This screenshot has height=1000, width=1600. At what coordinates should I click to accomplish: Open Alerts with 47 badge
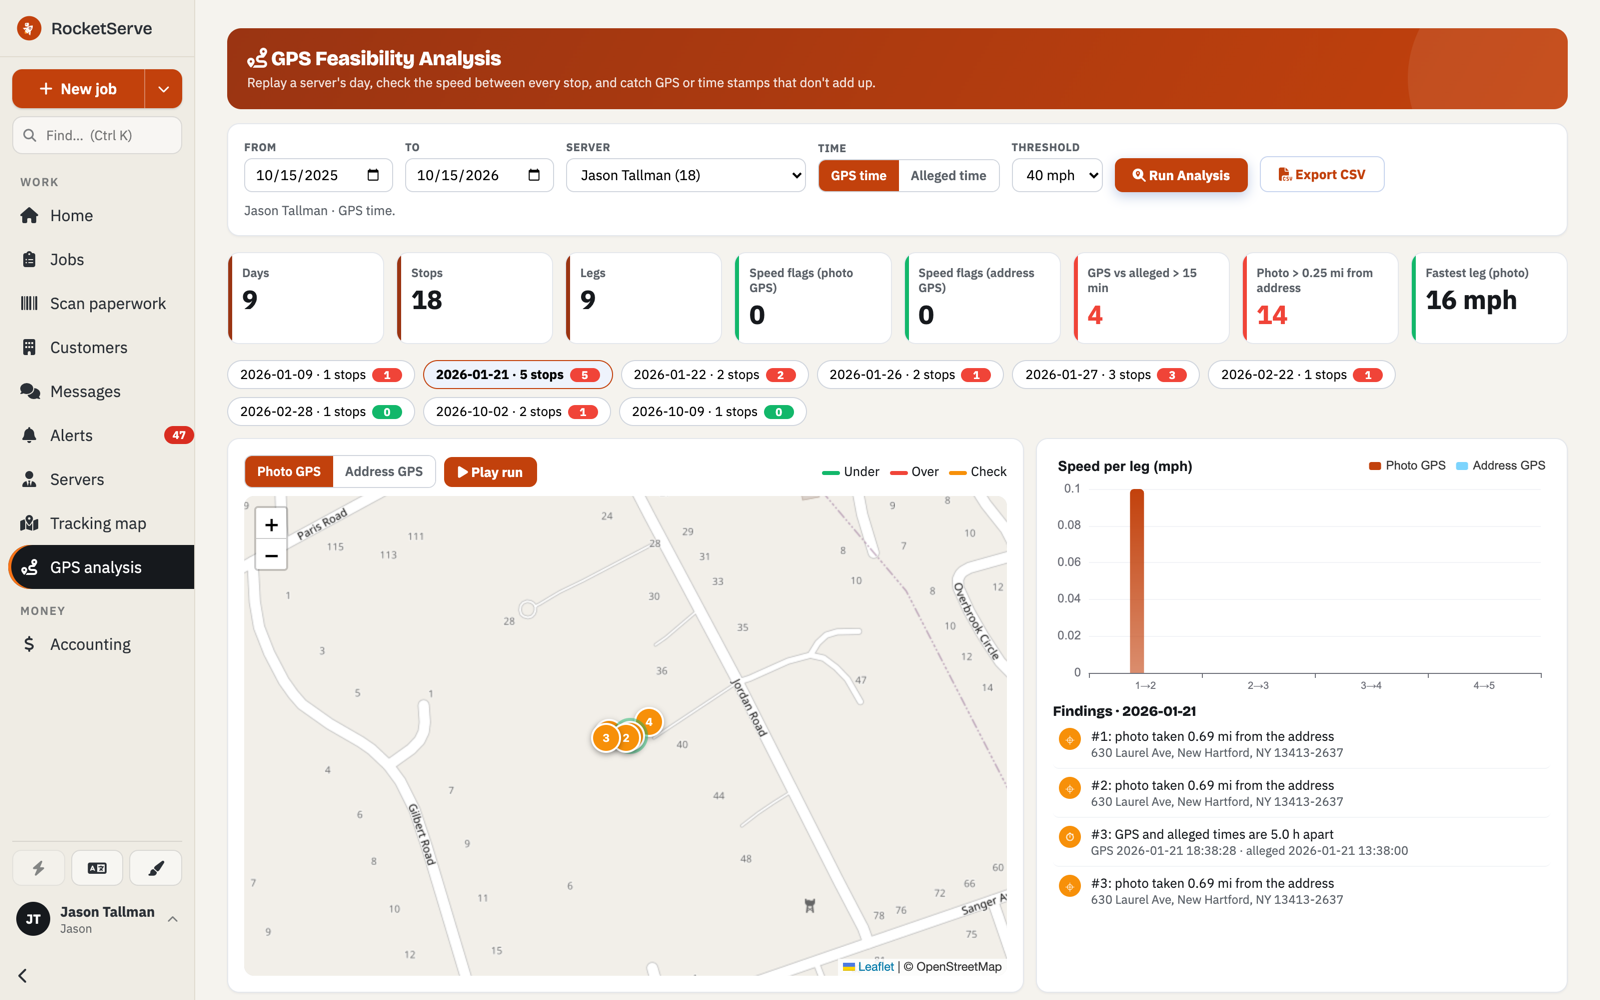pyautogui.click(x=97, y=435)
